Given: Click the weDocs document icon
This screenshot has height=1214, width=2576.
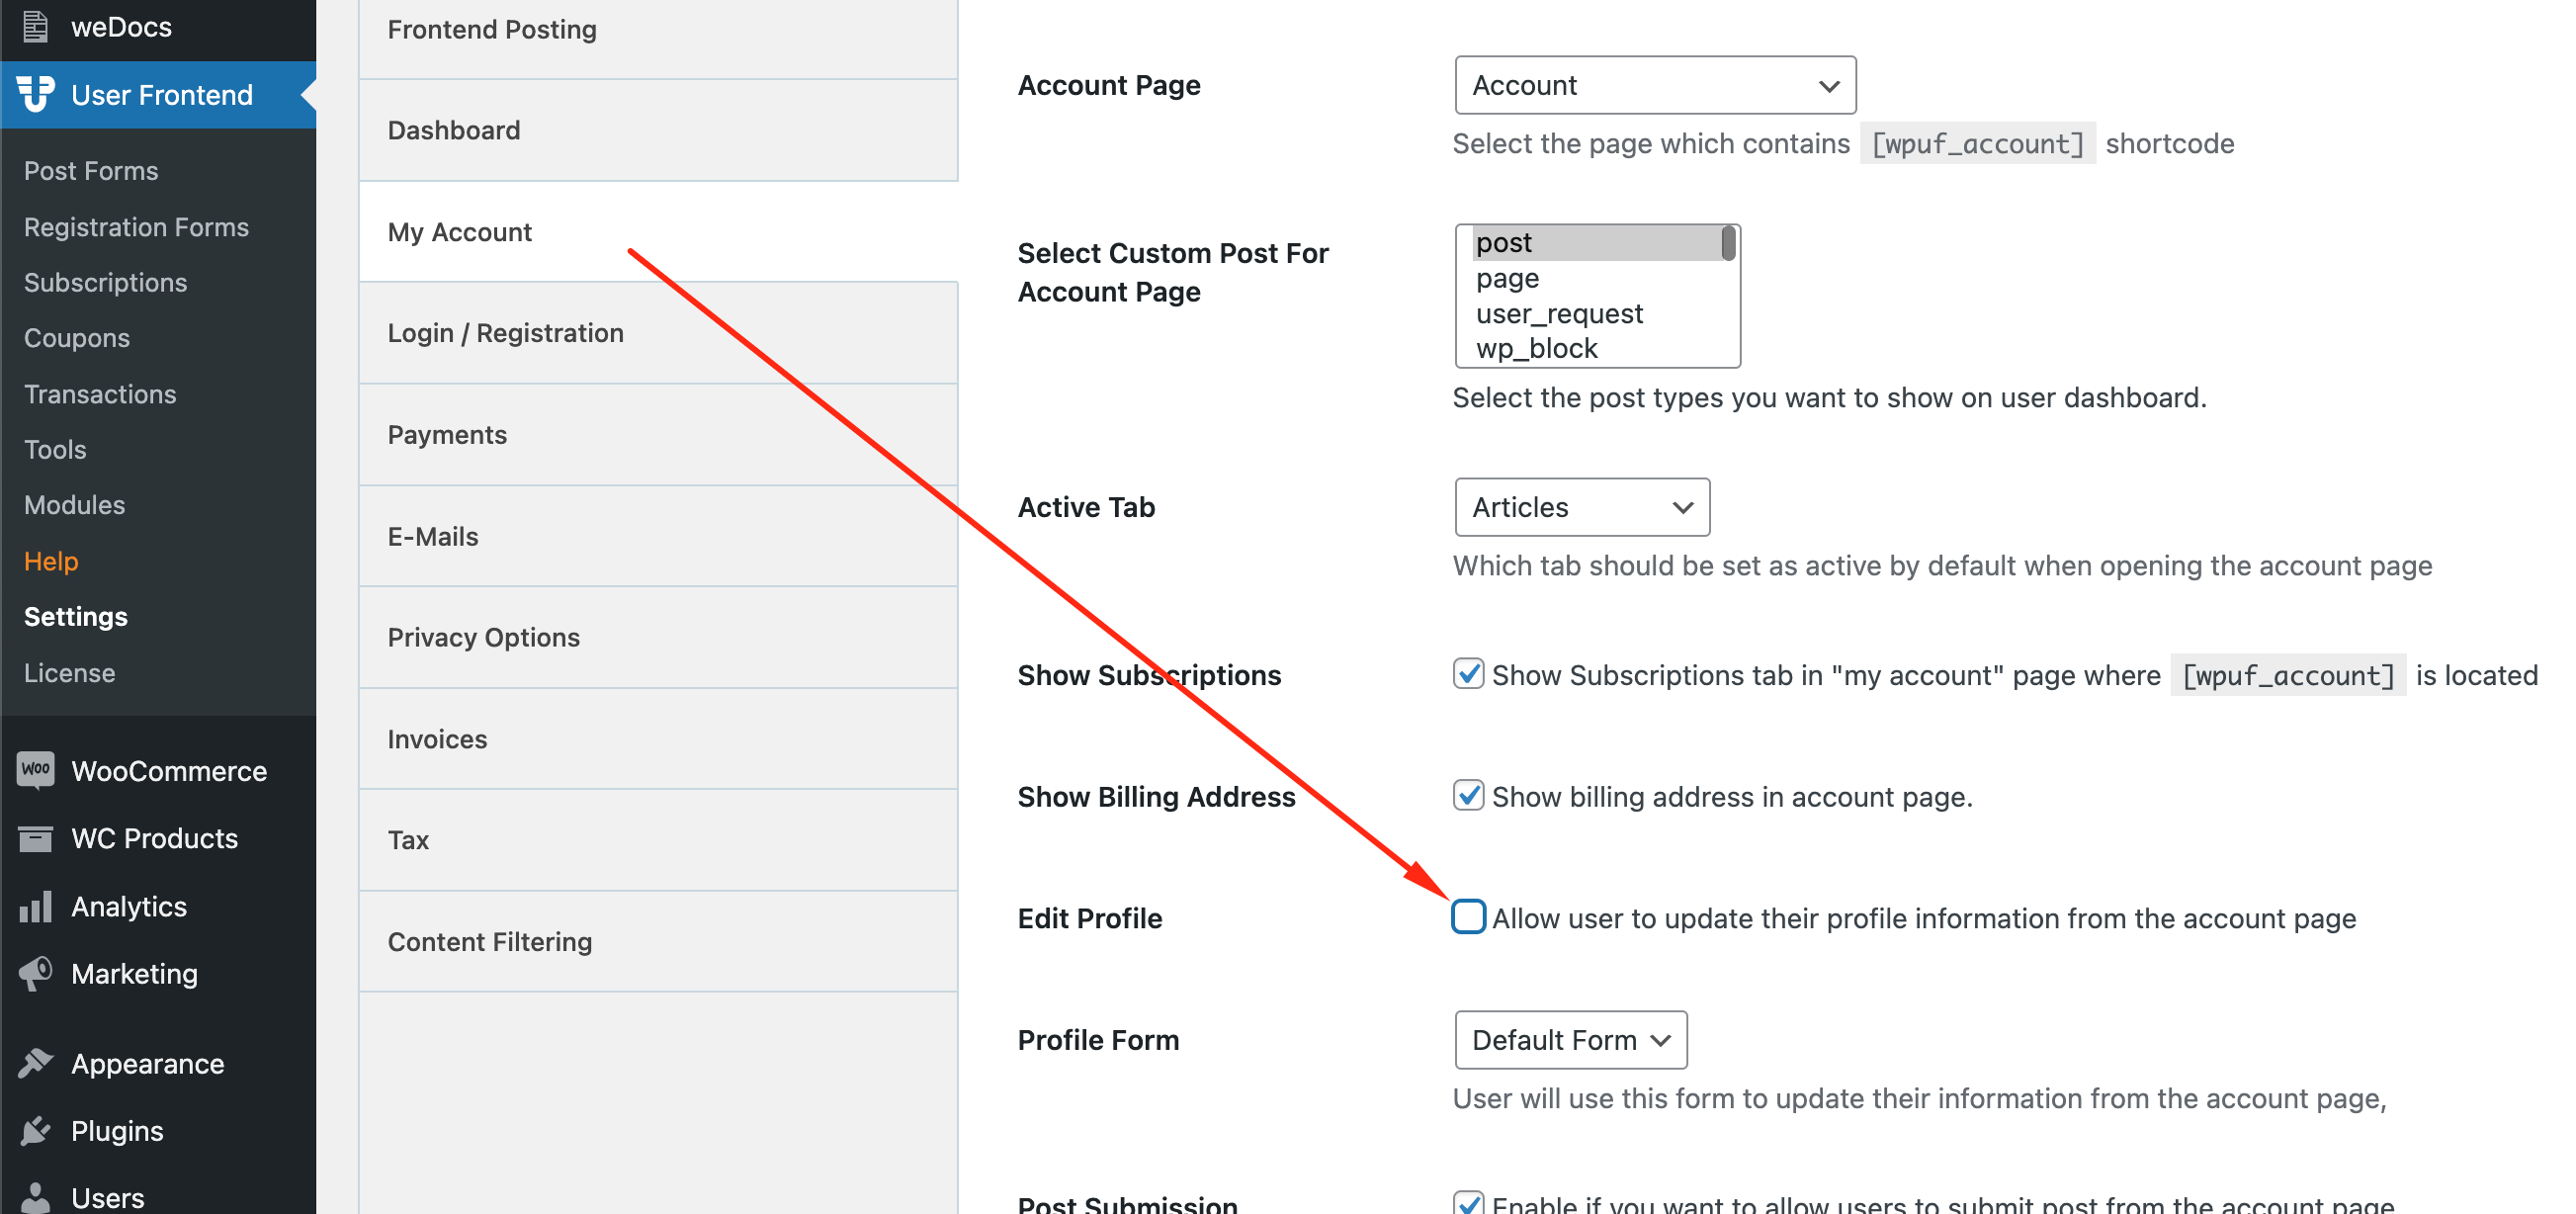Looking at the screenshot, I should pos(35,26).
